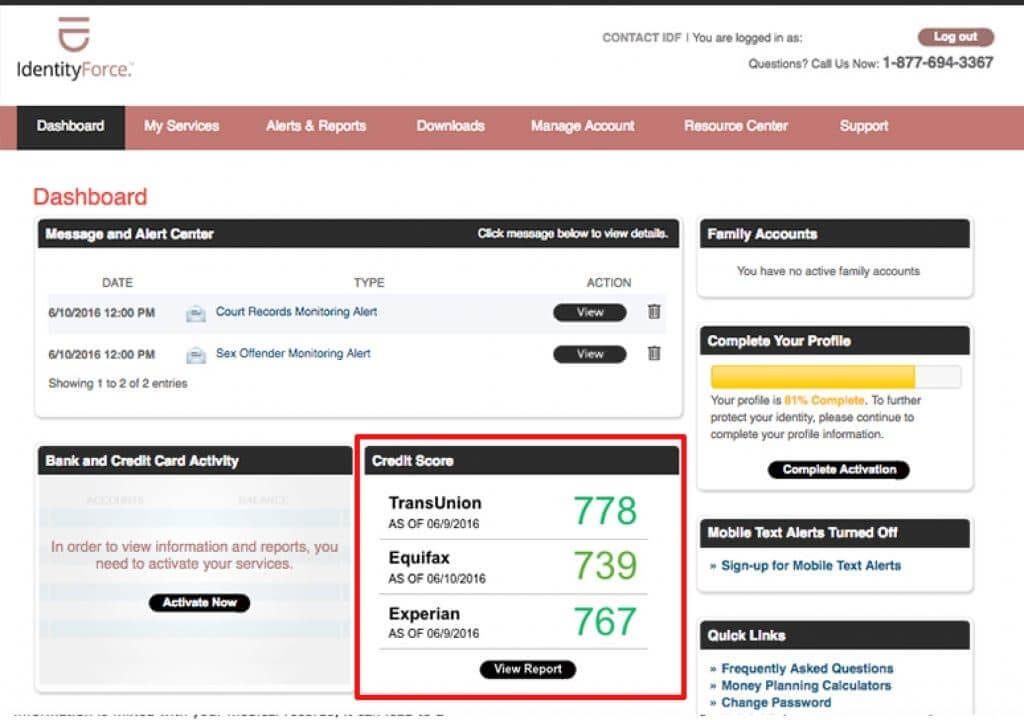Click the IdentityForce logo
Viewport: 1024px width, 720px height.
click(x=74, y=48)
